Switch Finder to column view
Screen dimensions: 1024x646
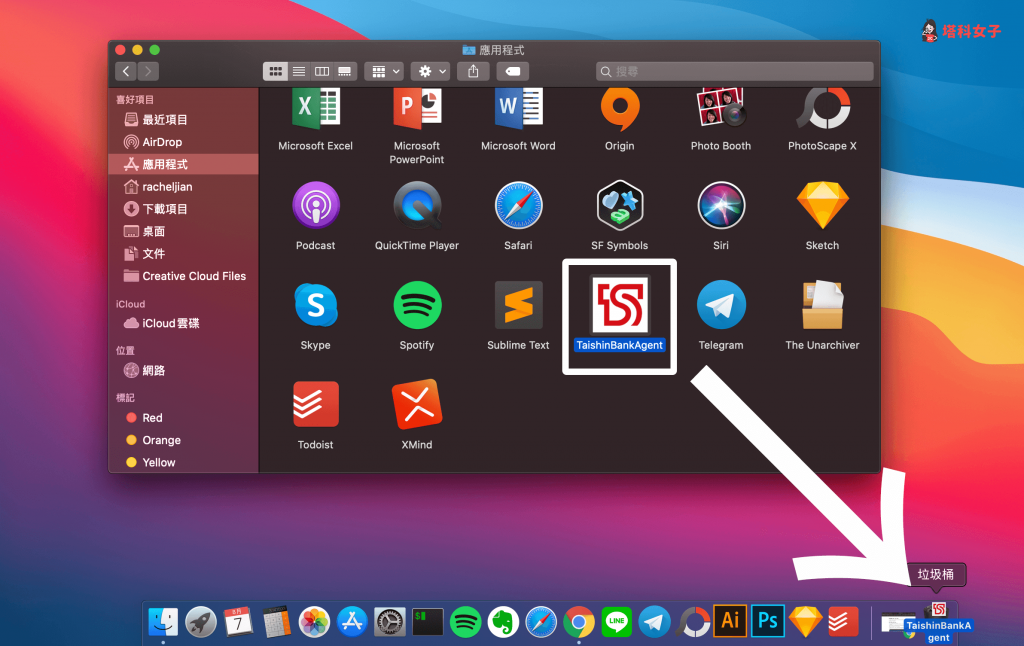tap(322, 71)
